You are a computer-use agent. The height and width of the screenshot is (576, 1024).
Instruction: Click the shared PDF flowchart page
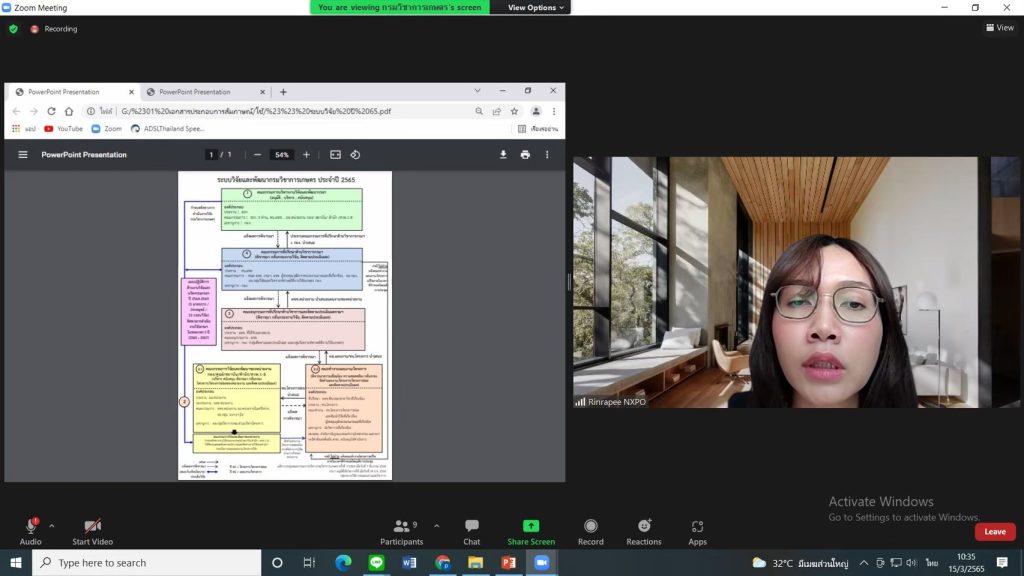pyautogui.click(x=285, y=325)
